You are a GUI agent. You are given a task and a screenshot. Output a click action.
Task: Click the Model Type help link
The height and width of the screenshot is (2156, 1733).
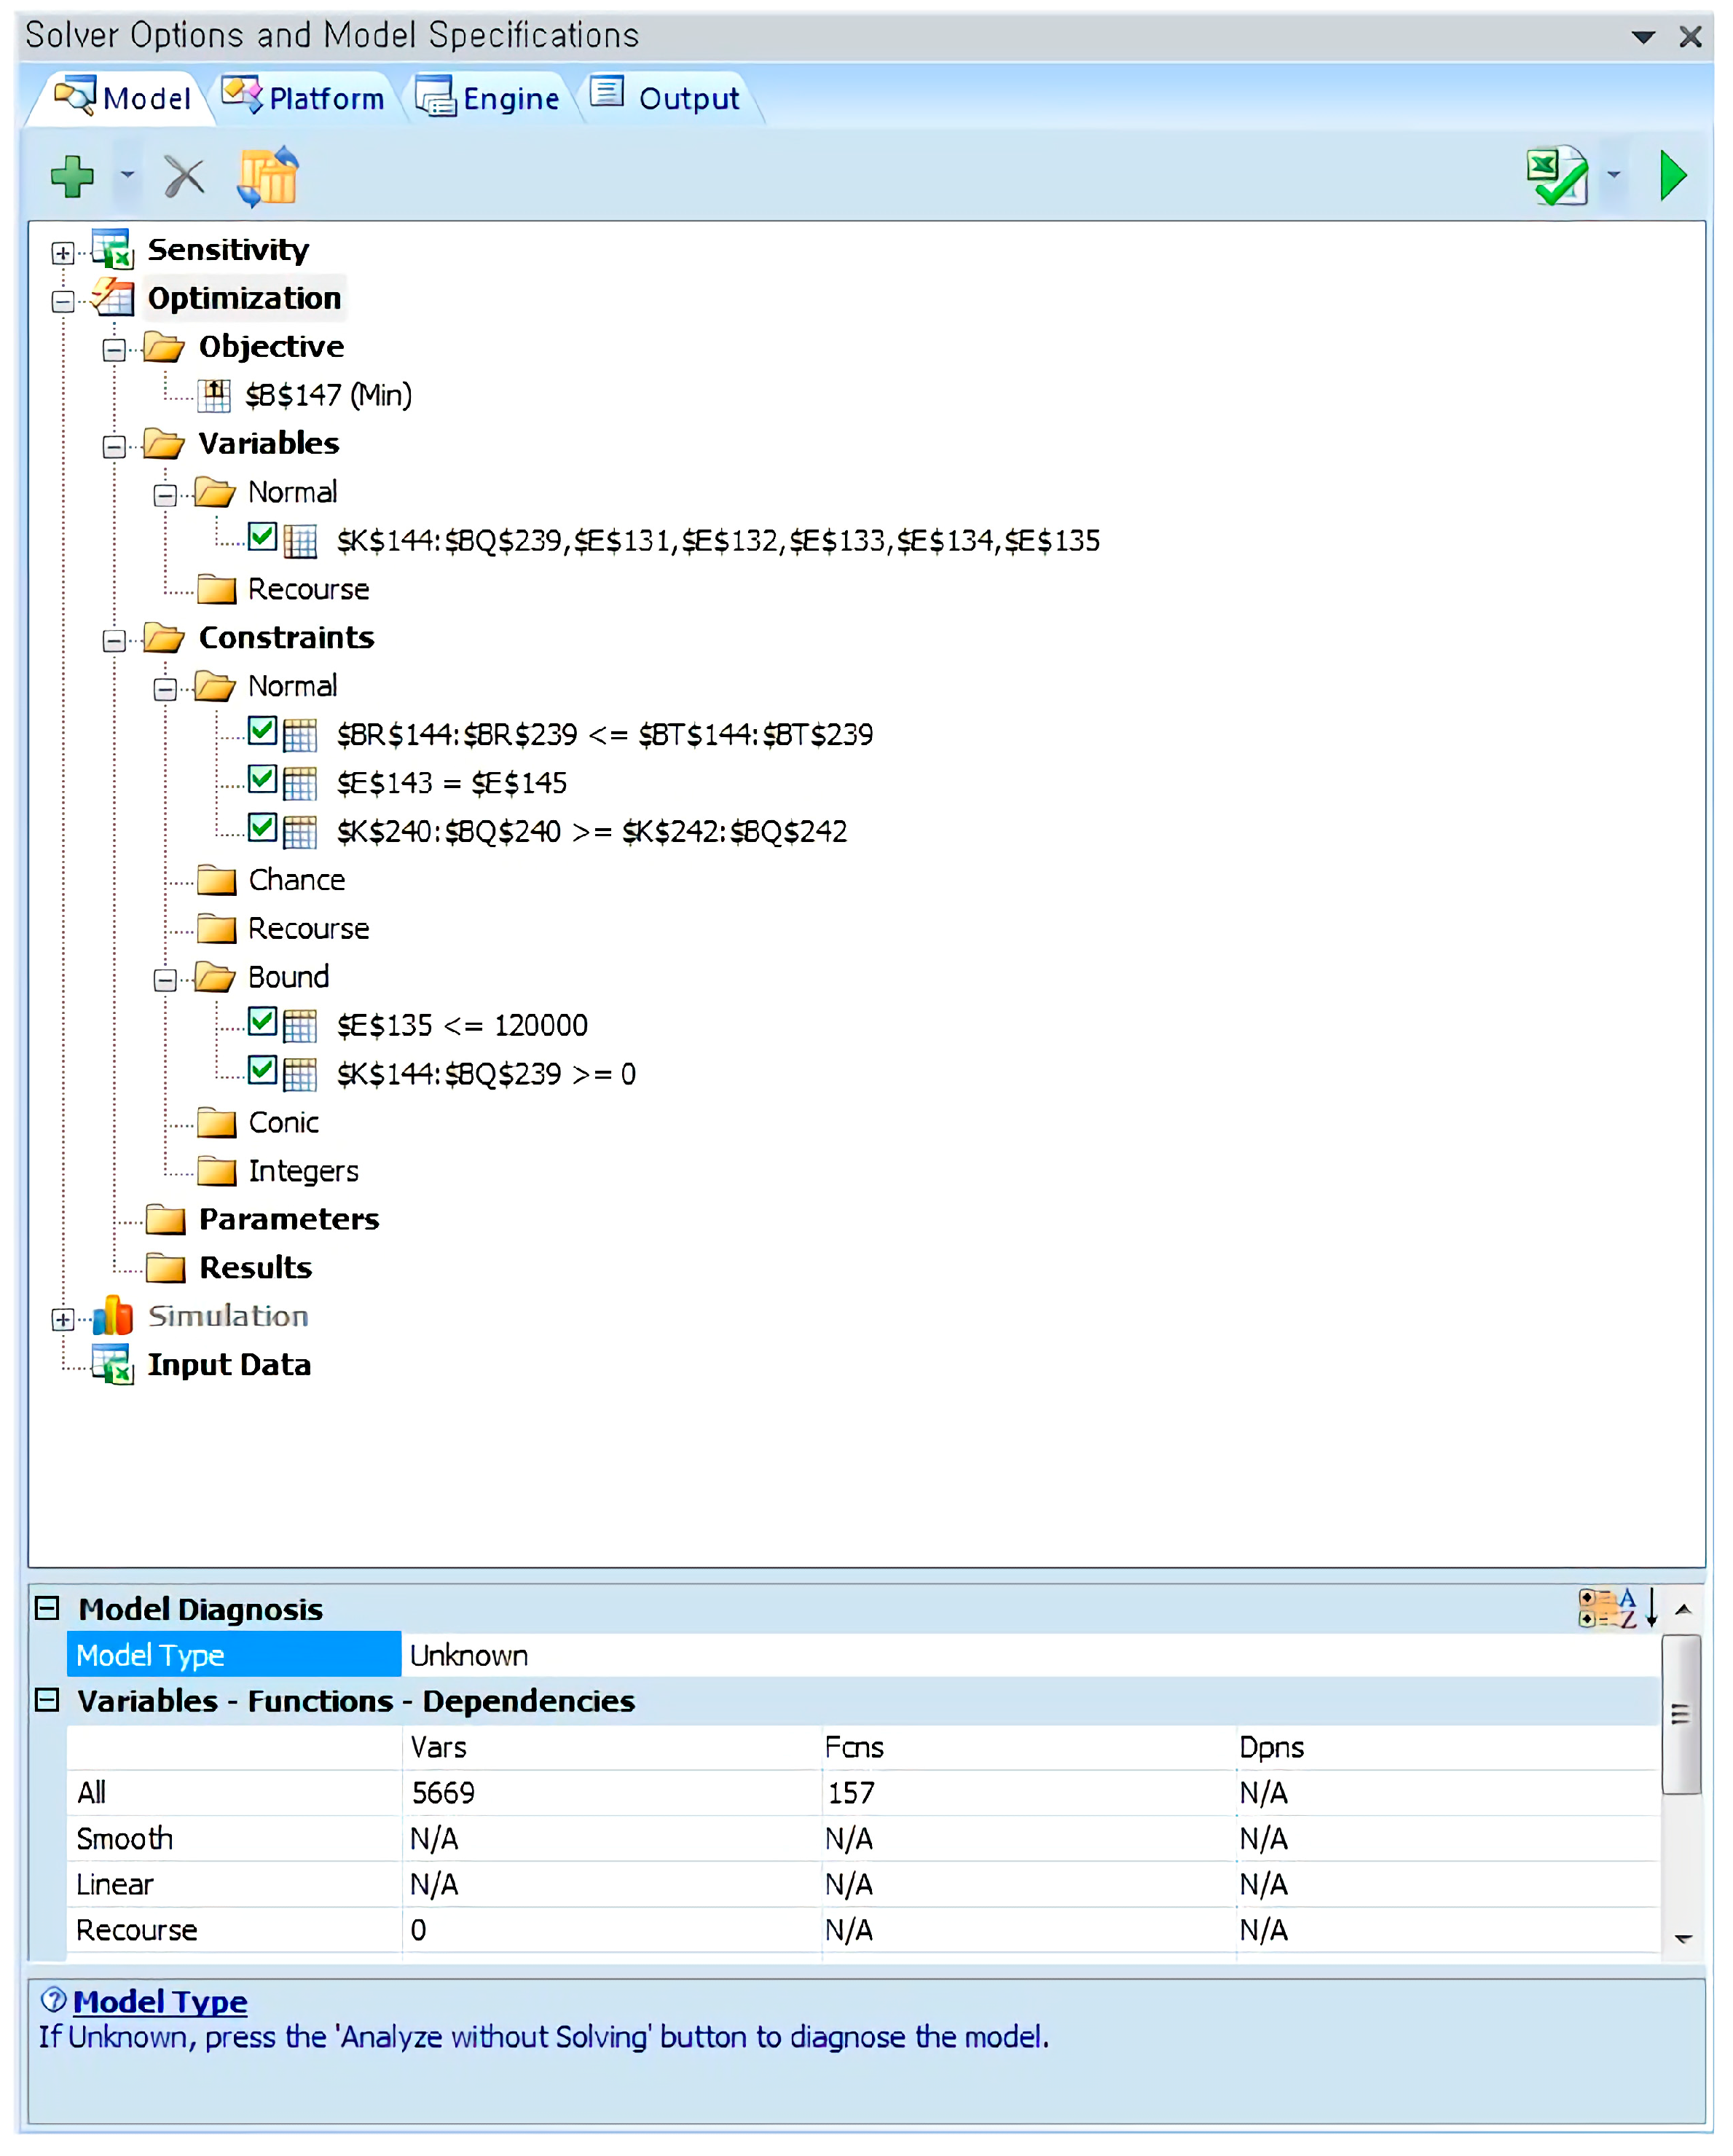click(x=160, y=2002)
